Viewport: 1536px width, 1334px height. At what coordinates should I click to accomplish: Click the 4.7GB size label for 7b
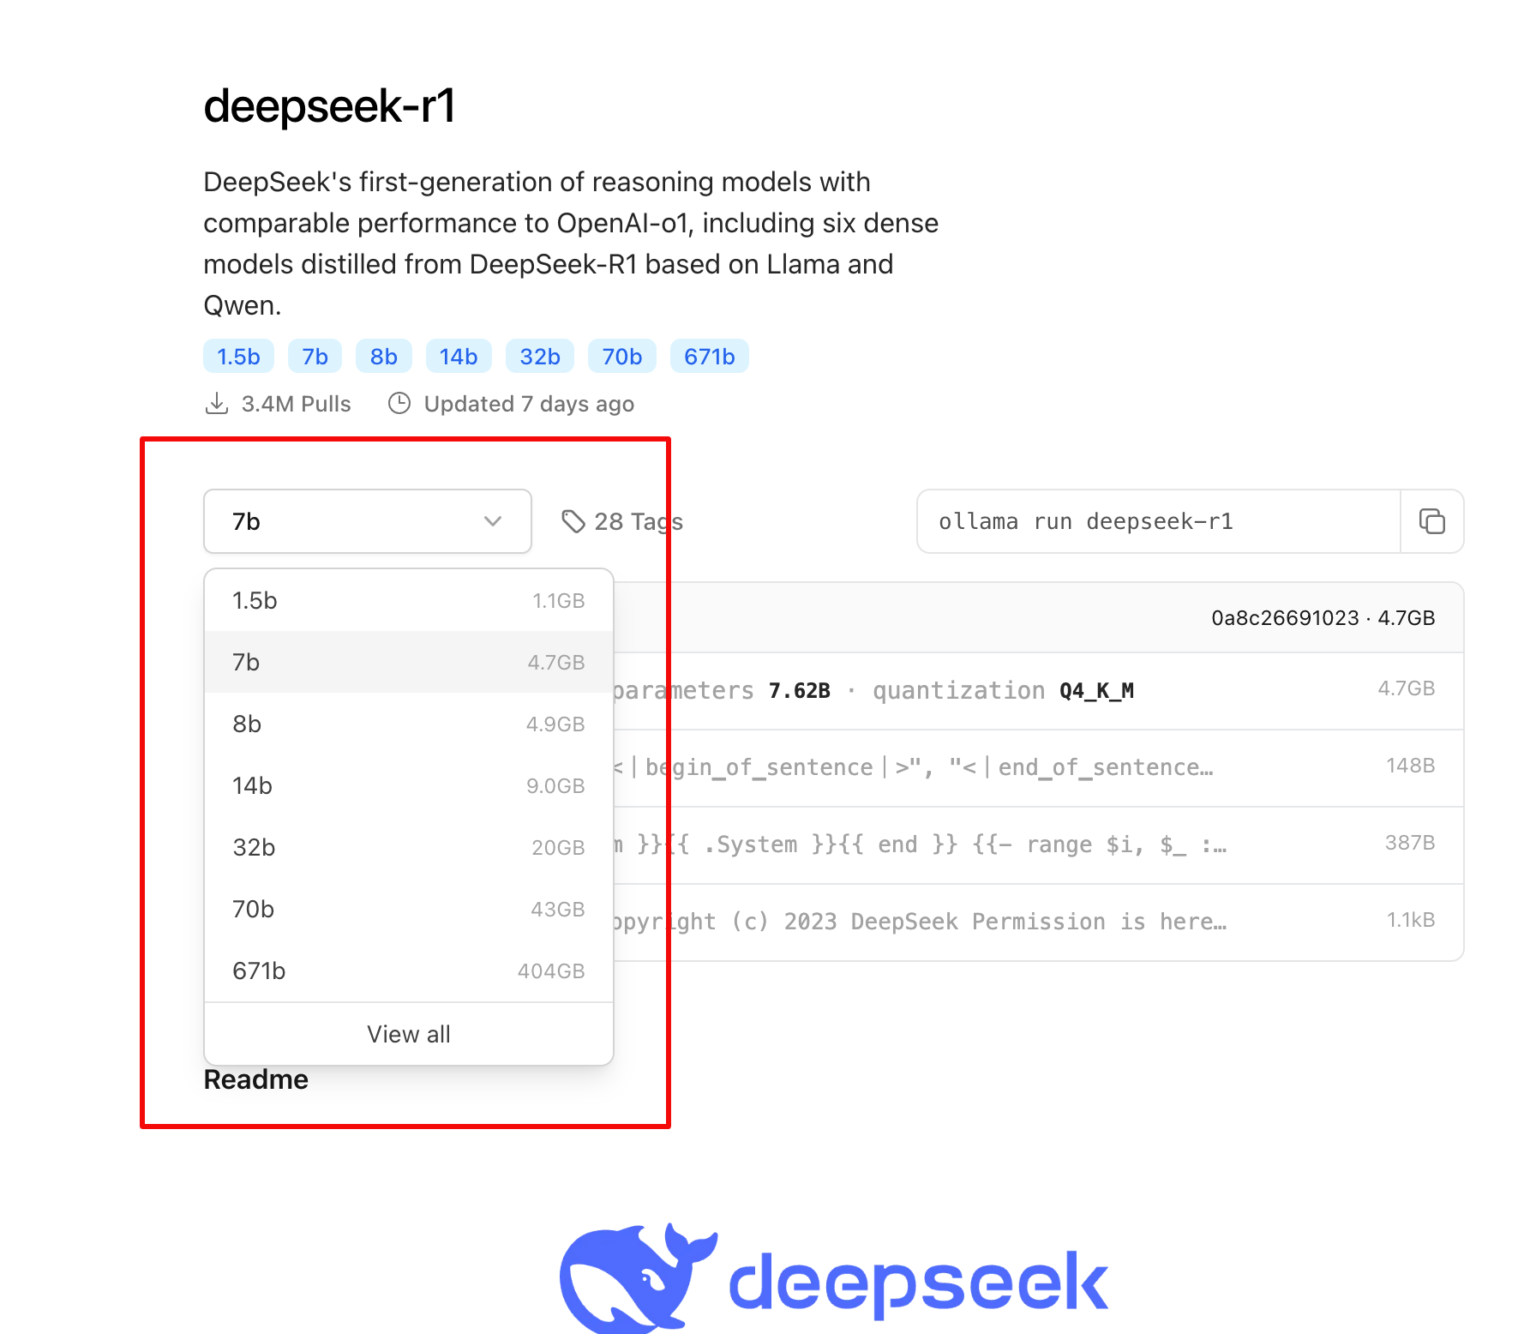point(555,662)
